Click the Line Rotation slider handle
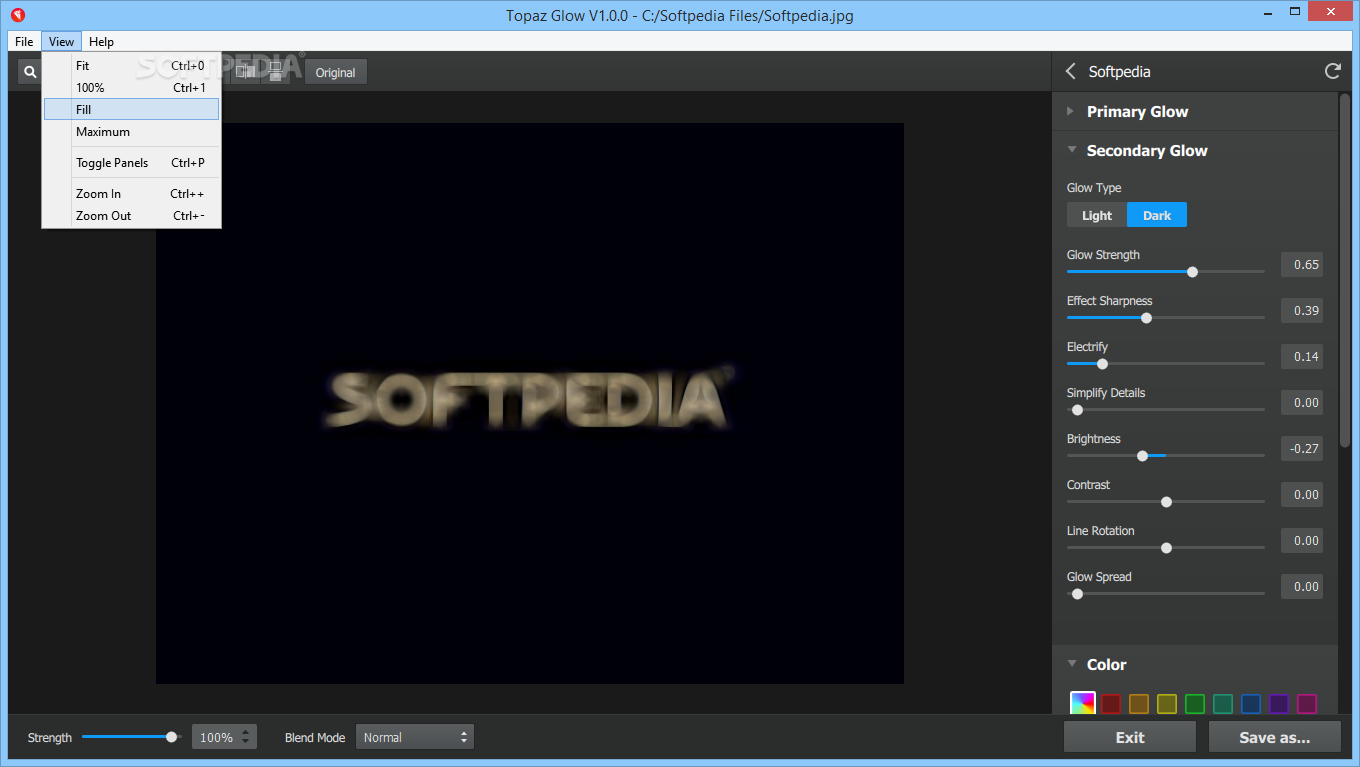Image resolution: width=1360 pixels, height=767 pixels. 1166,548
